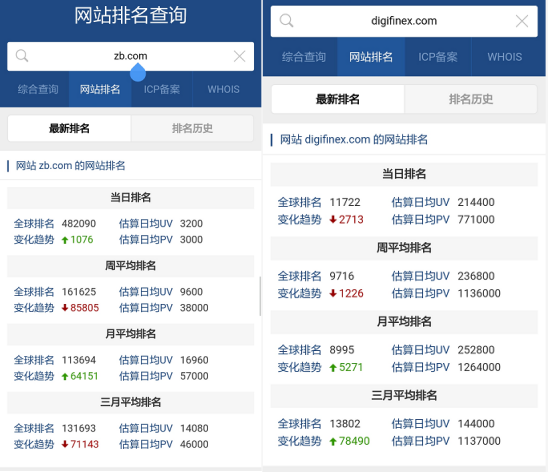
Task: Open ICP备案 tab in zb.com panel
Action: (x=162, y=89)
